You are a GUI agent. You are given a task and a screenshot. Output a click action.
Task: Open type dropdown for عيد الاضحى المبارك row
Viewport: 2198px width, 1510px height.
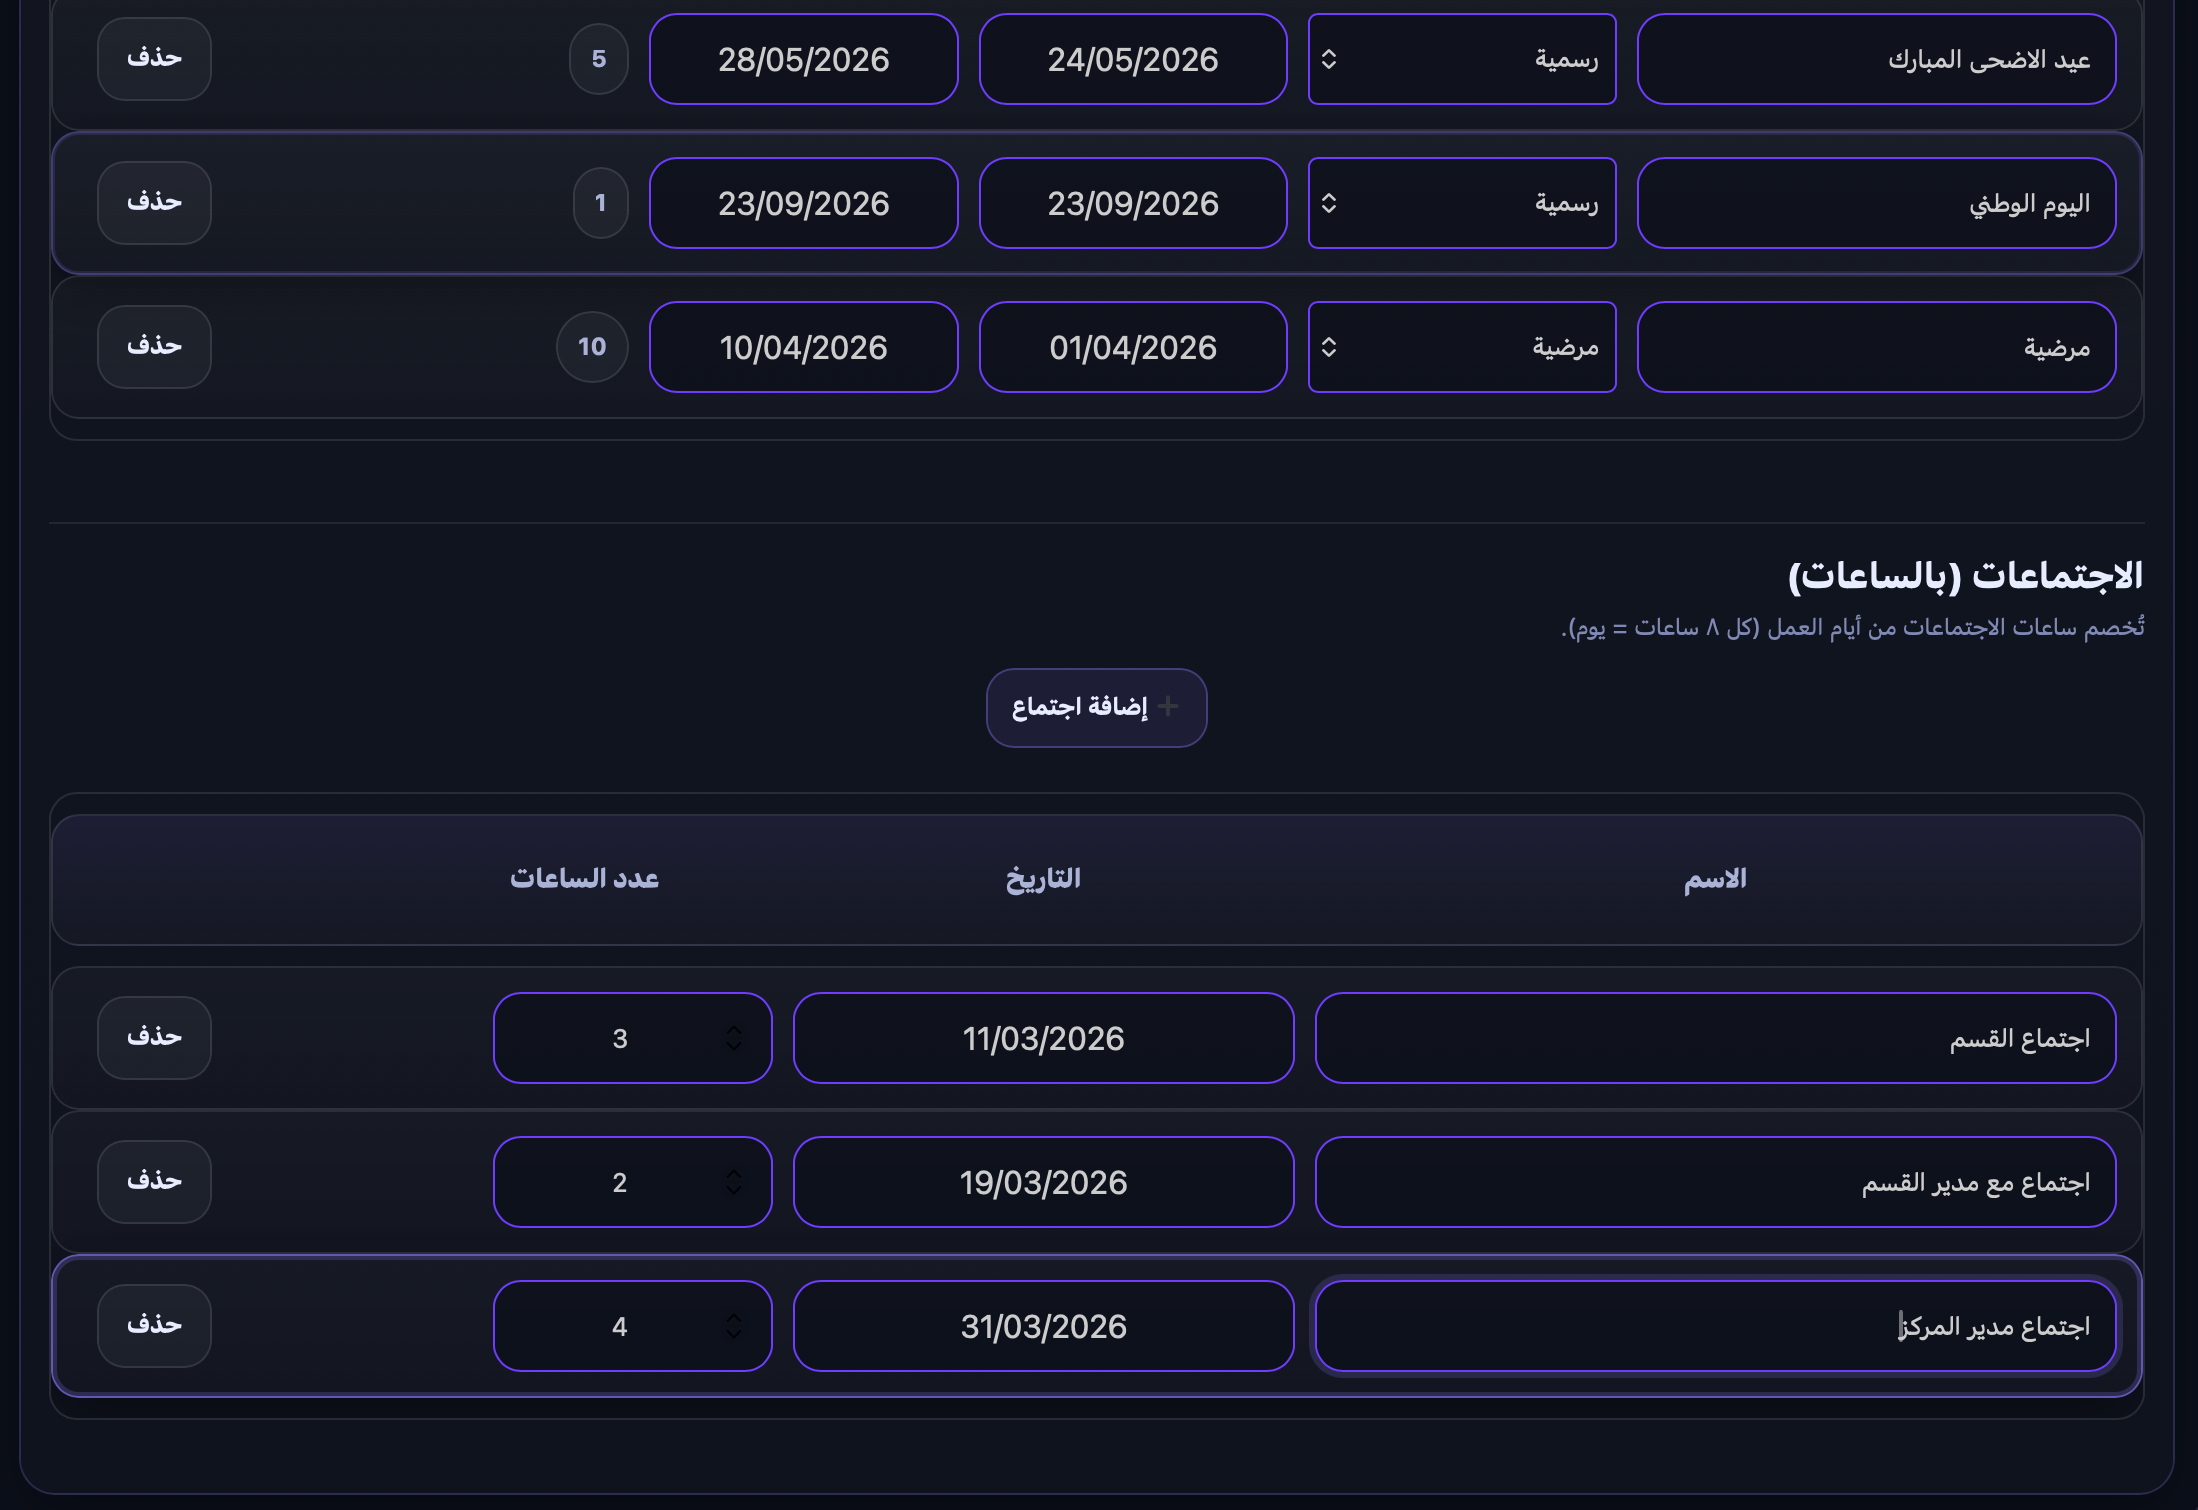[1461, 59]
